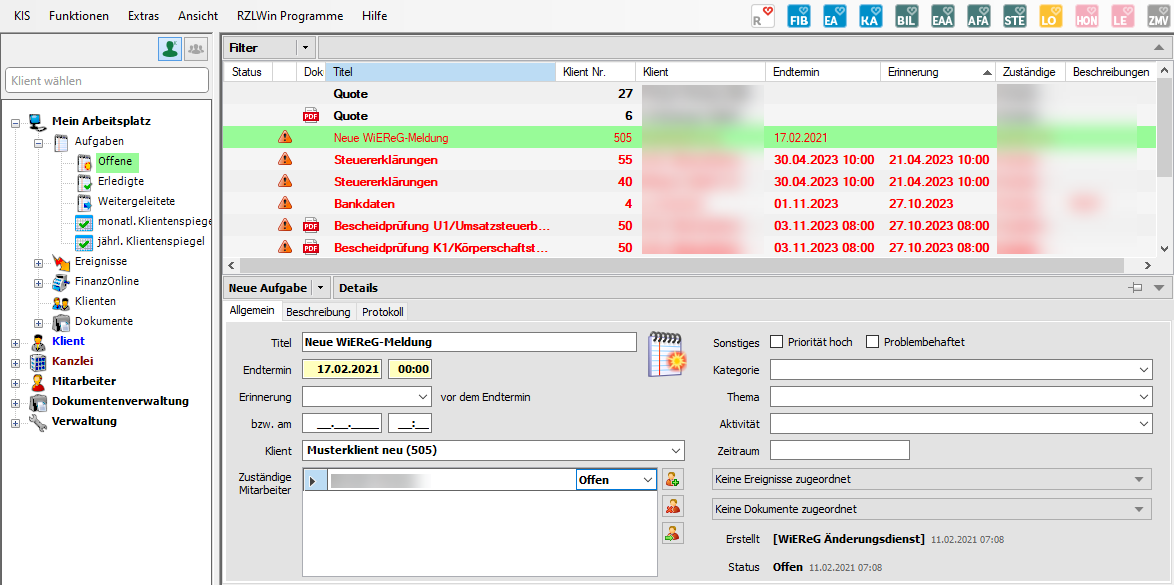Expand the Kanzlei tree node
The height and width of the screenshot is (585, 1174).
[x=15, y=362]
